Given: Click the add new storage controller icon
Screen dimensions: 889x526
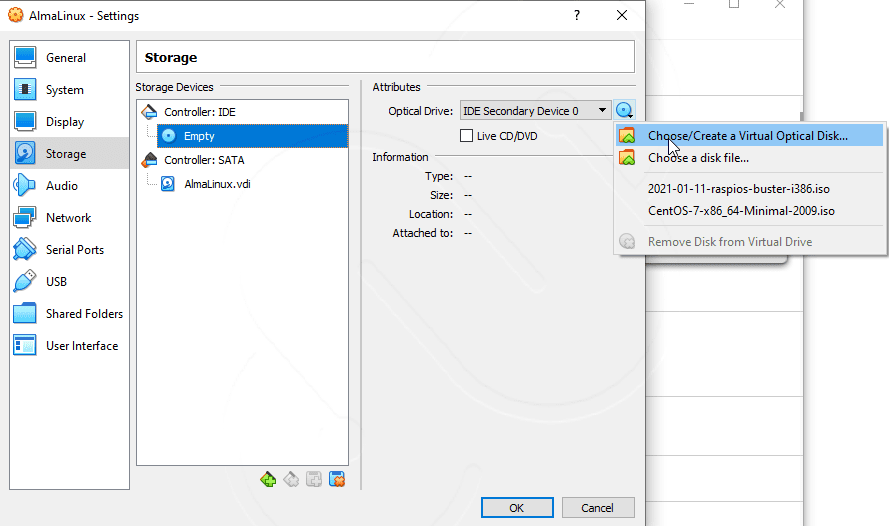Looking at the screenshot, I should (268, 480).
